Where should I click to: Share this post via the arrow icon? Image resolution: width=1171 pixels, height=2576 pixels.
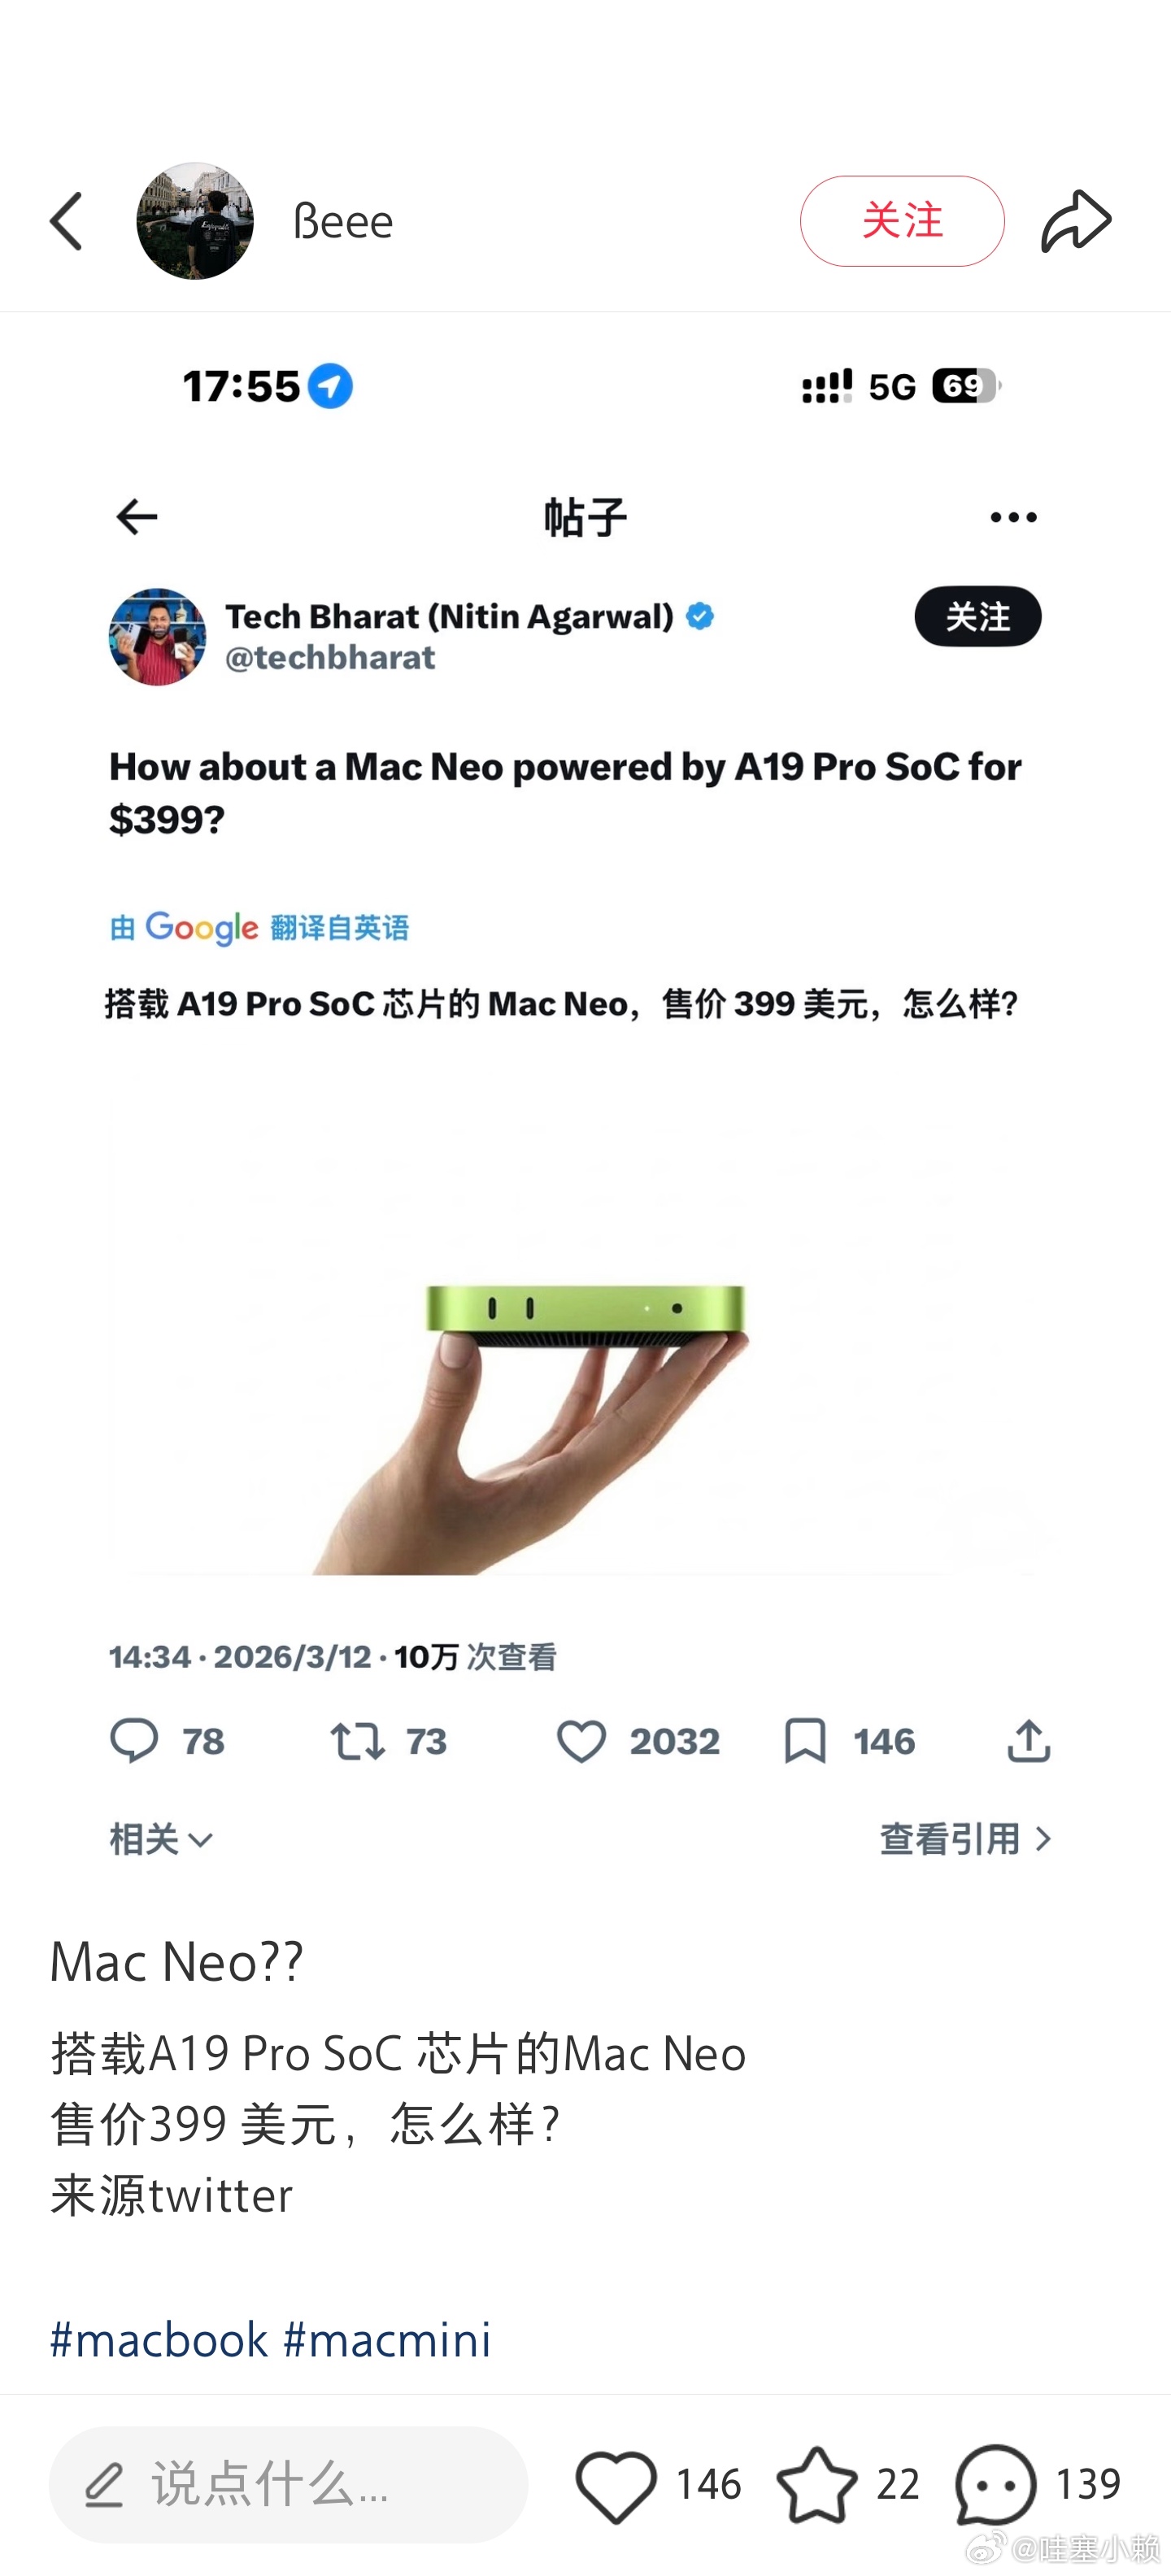pyautogui.click(x=1076, y=221)
